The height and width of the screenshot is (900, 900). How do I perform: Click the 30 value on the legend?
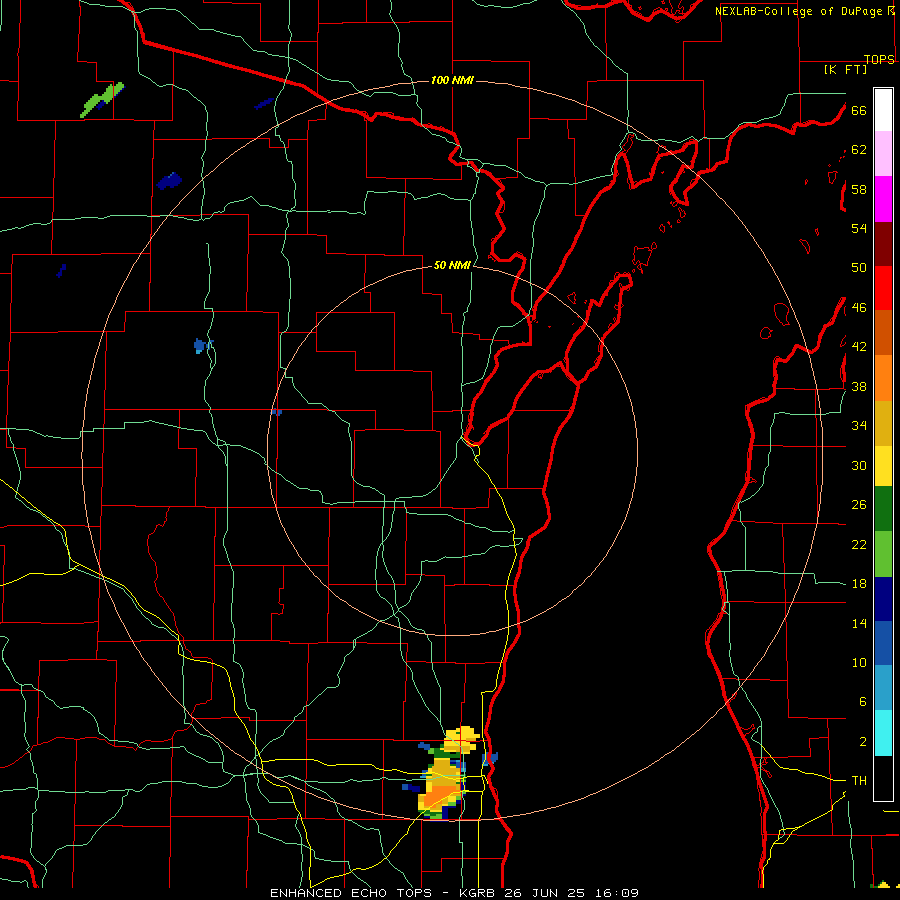[x=859, y=465]
